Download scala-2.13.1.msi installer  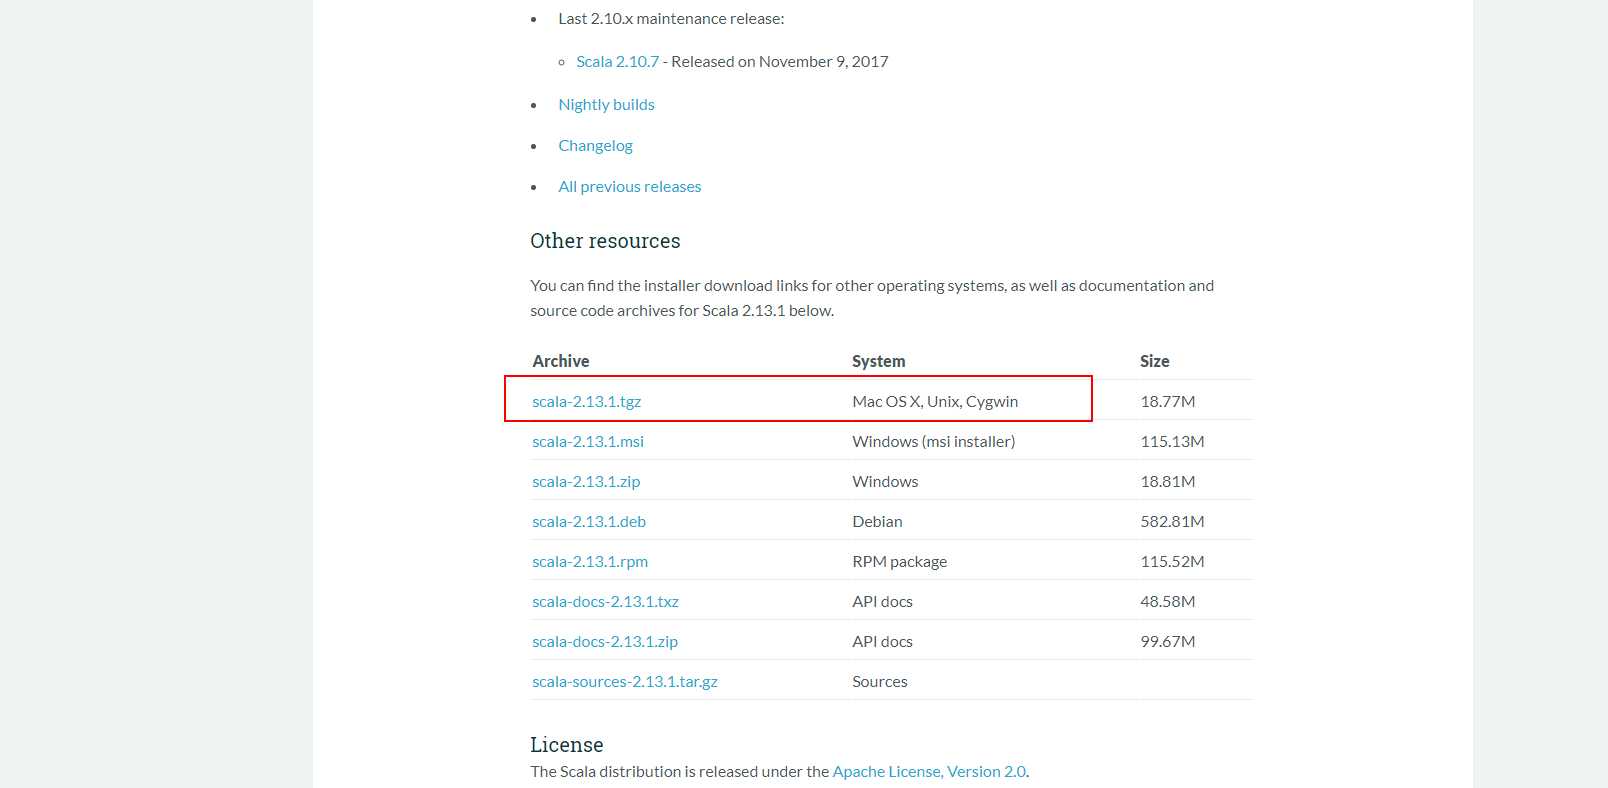pos(588,442)
